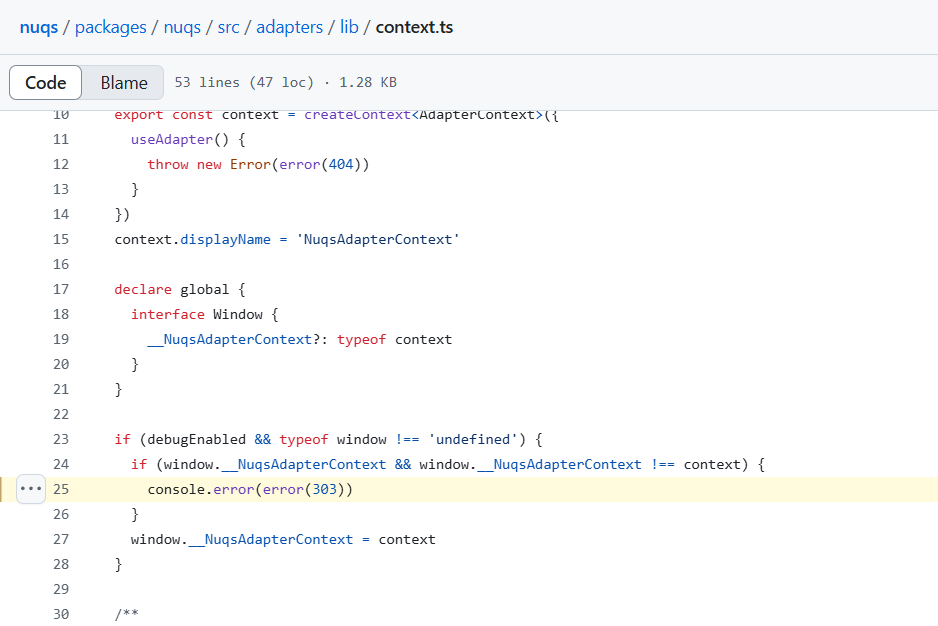
Task: Select the Code view tab
Action: tap(45, 83)
